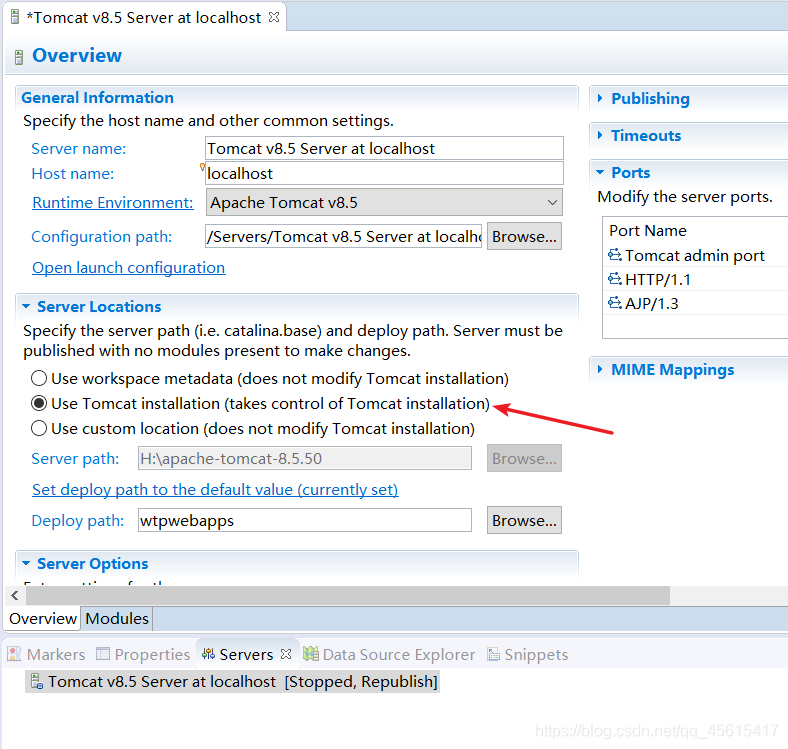Open the Properties view tab

(143, 654)
